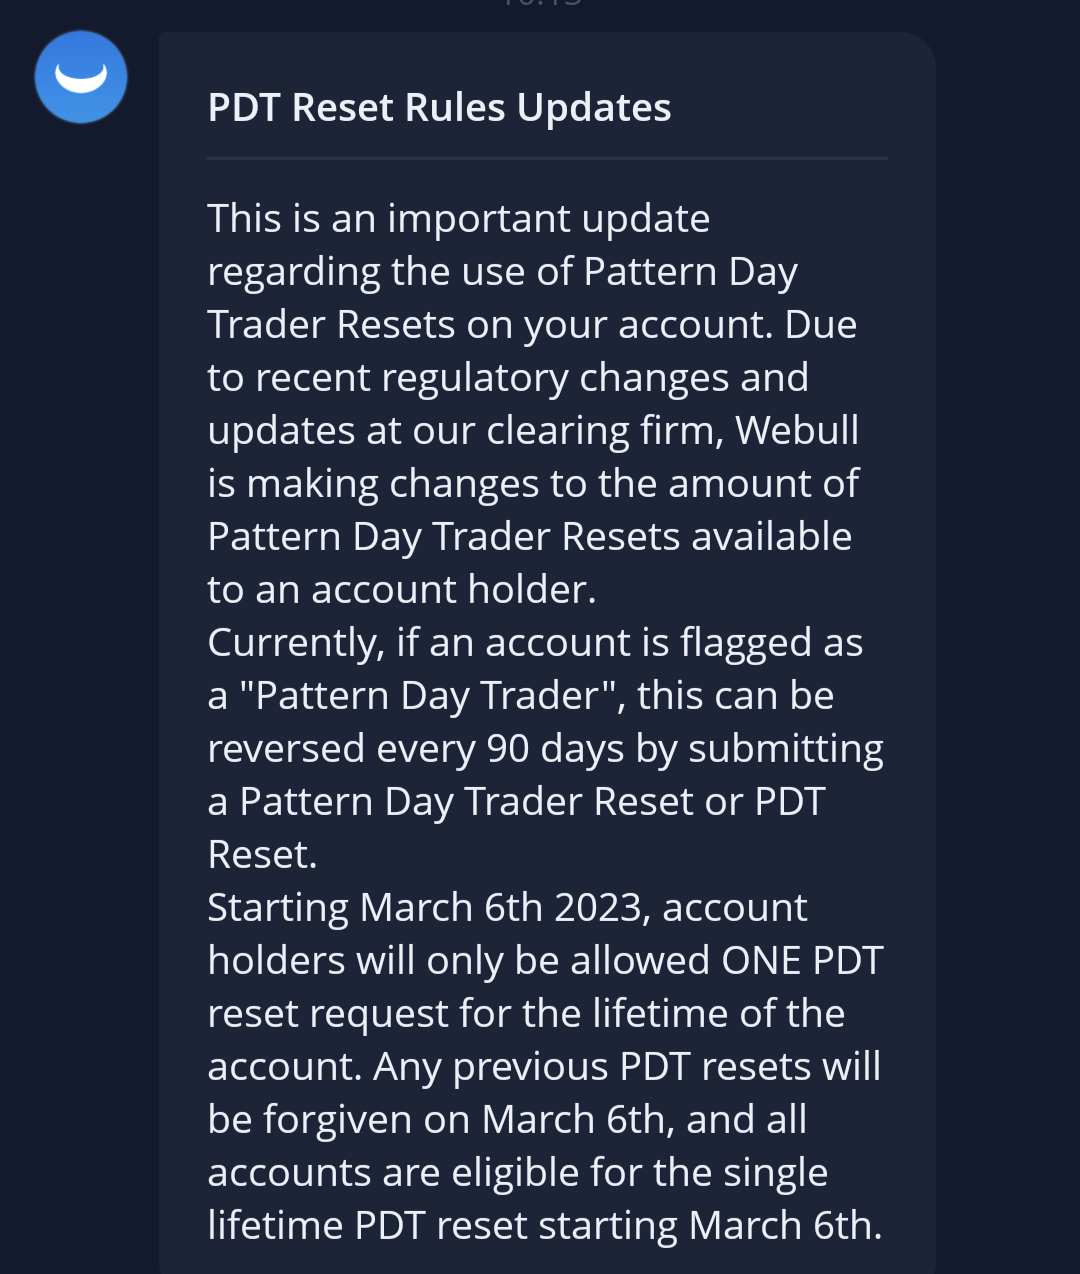Tap the line "regarding the use of Pattern Day"
The height and width of the screenshot is (1274, 1080).
click(x=502, y=271)
